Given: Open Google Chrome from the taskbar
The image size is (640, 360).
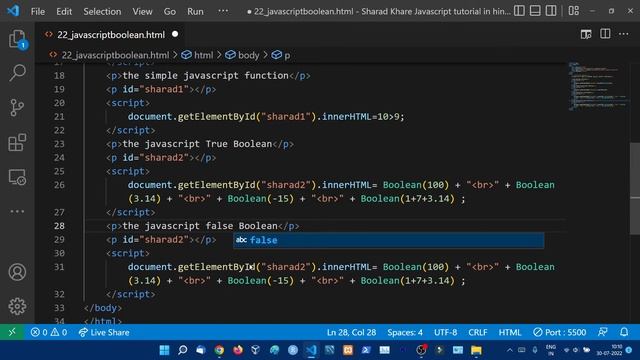Looking at the screenshot, I should coord(219,350).
